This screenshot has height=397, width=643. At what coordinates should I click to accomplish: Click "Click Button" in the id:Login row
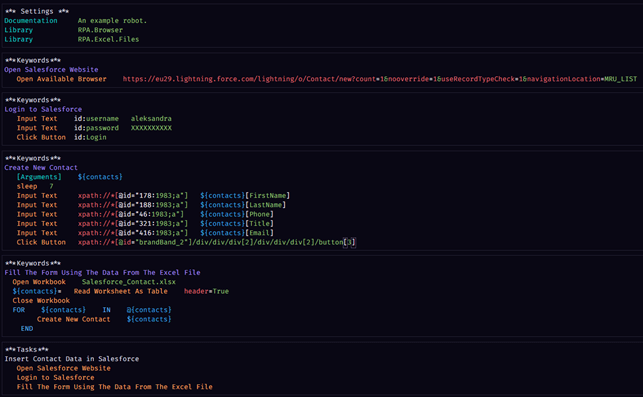pyautogui.click(x=41, y=137)
